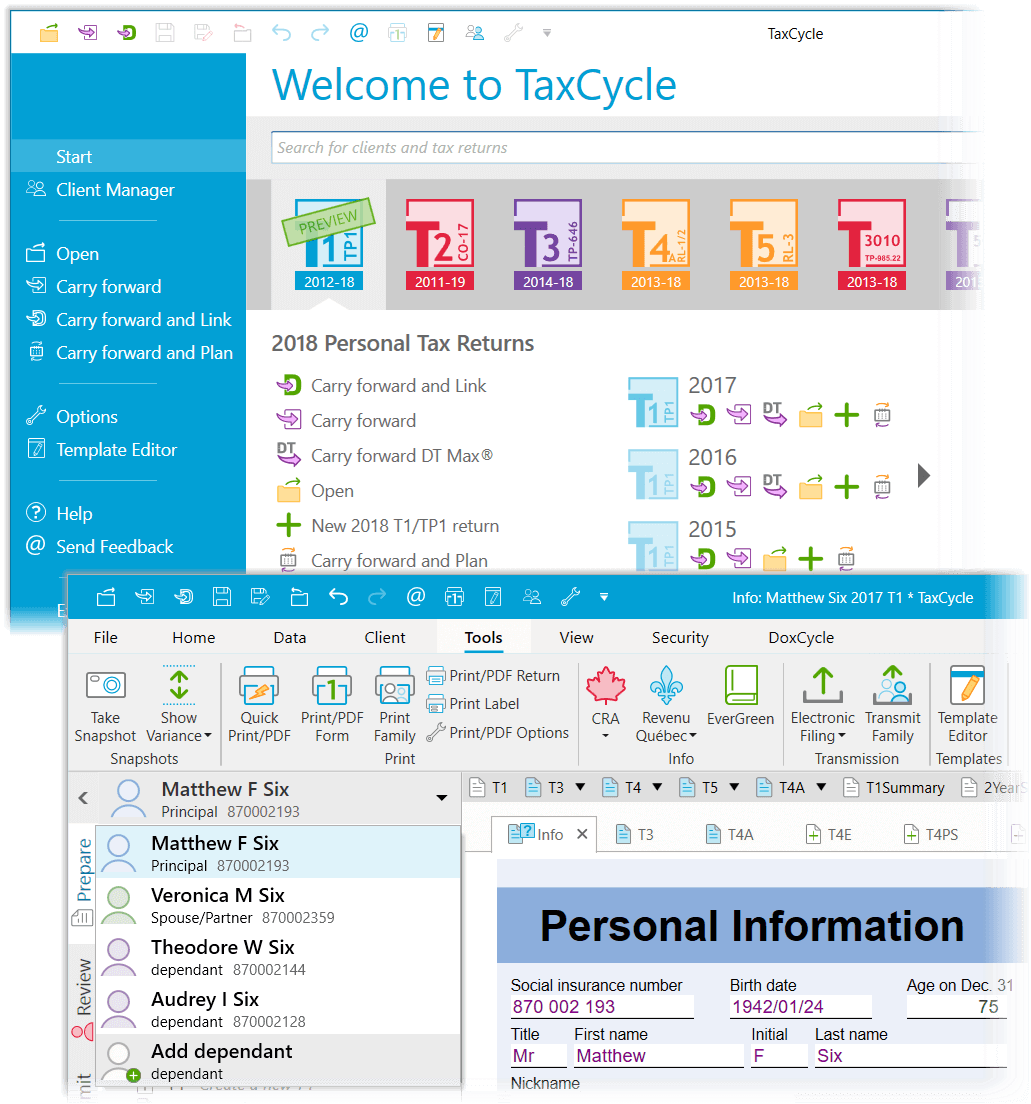Select the Audrey I Six dependant entry
1031x1104 pixels.
tap(278, 1009)
